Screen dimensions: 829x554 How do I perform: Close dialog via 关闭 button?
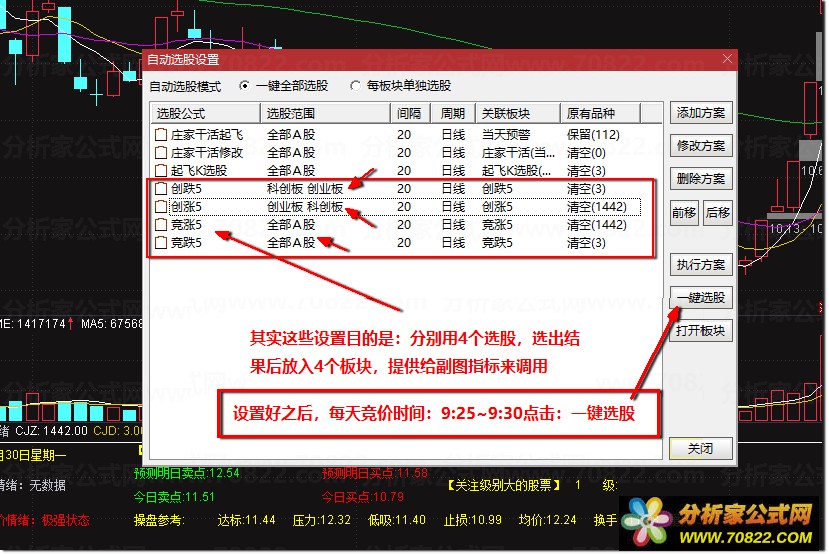(701, 449)
